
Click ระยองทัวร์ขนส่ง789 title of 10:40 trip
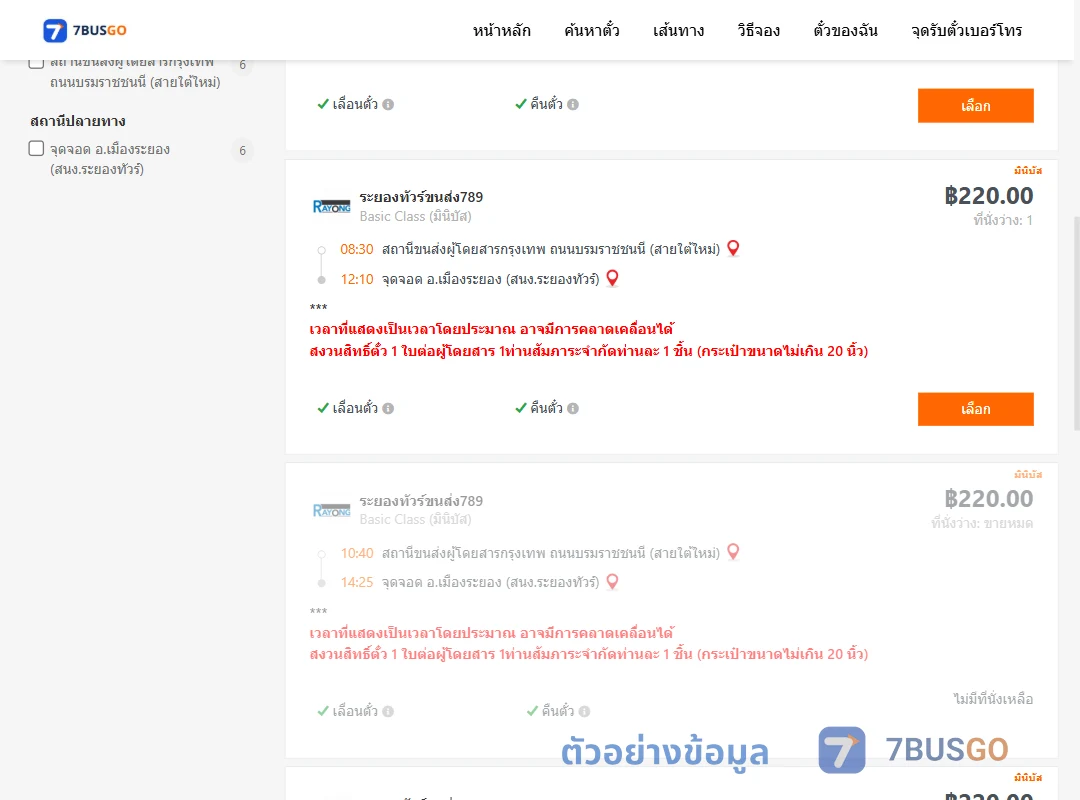click(x=421, y=501)
